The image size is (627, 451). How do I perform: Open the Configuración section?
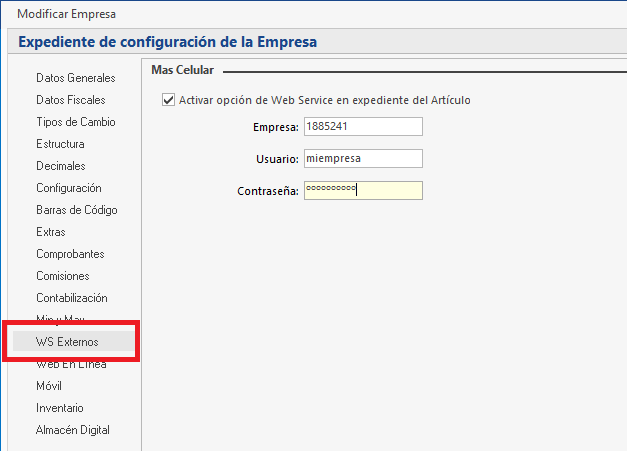[69, 188]
